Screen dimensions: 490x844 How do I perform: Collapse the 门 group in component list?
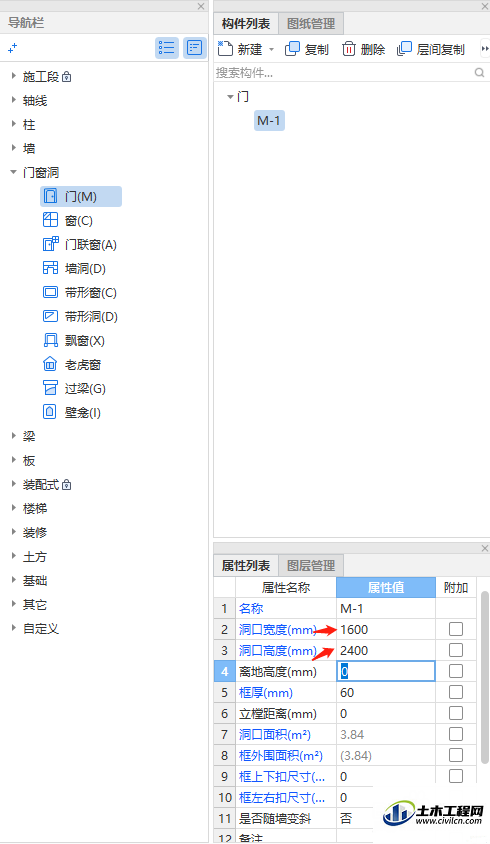coord(230,97)
